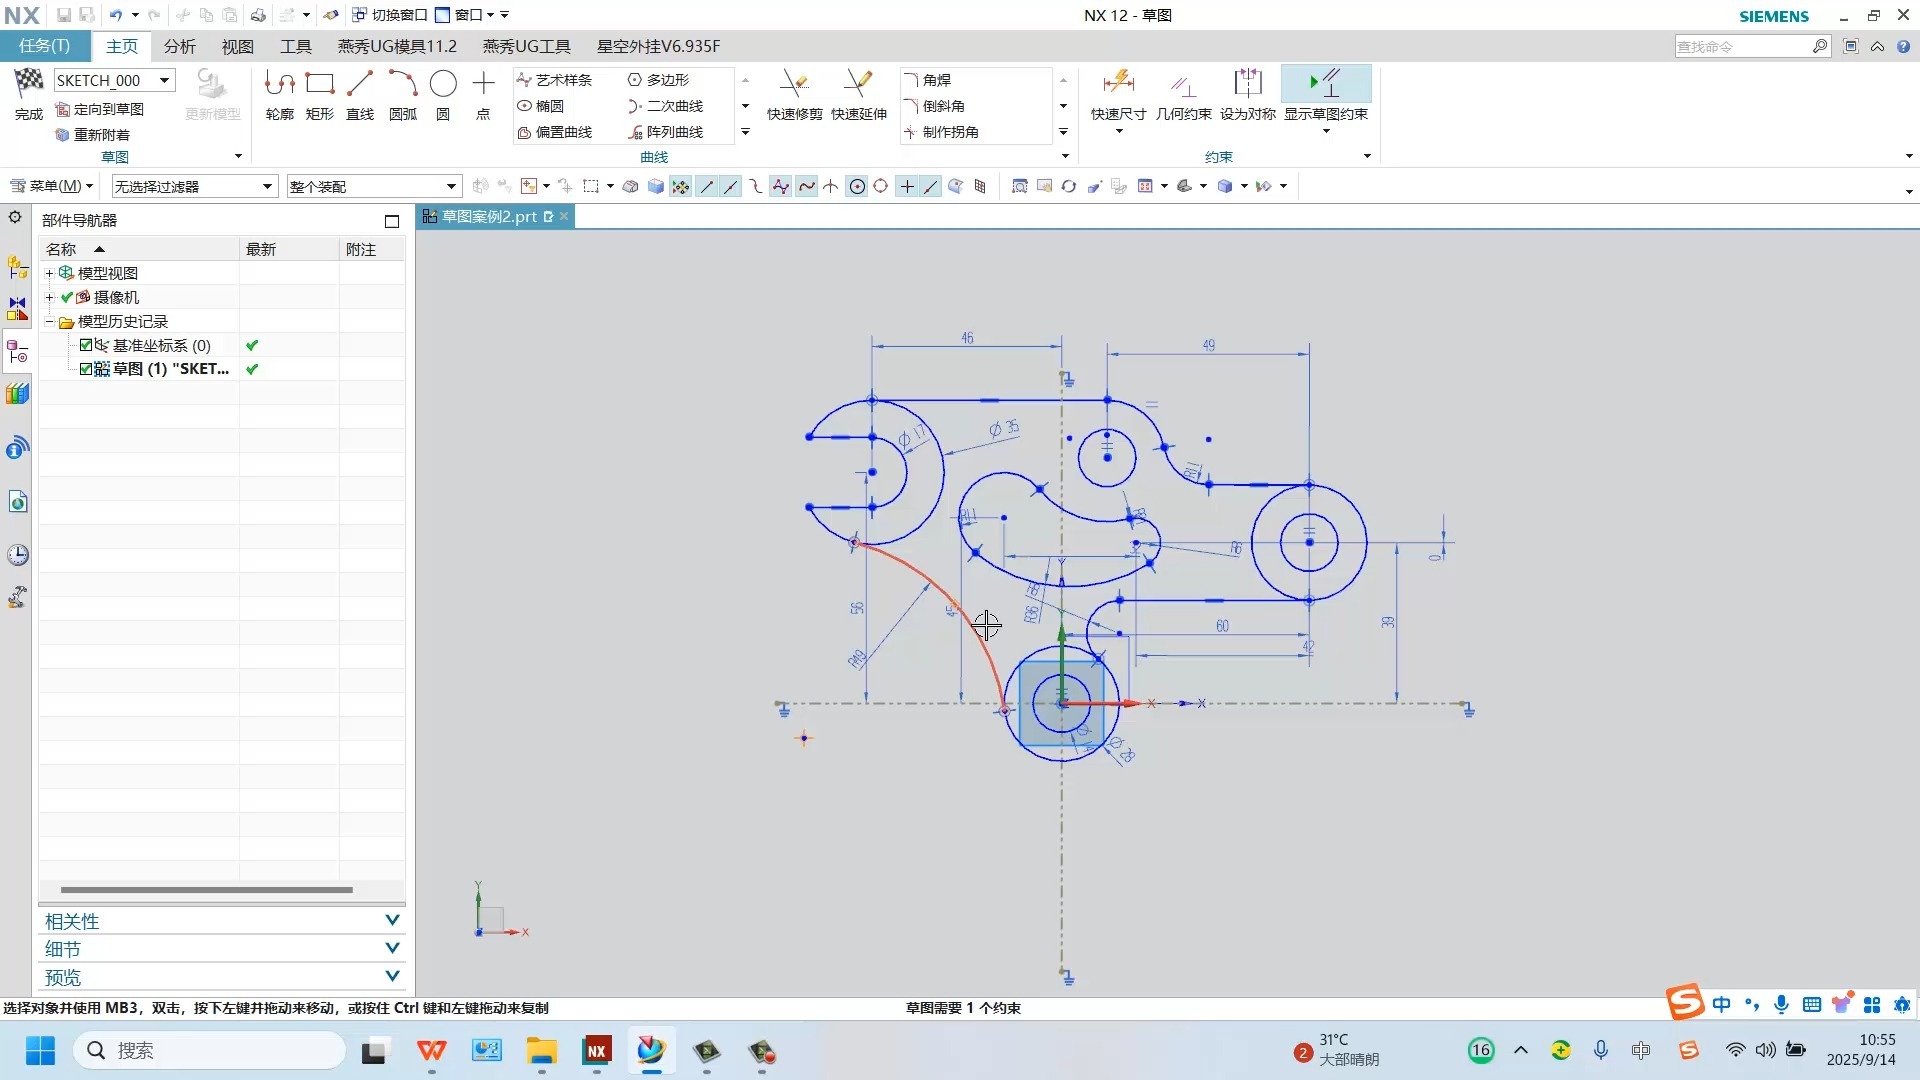Click the Finish sketch checkered flag icon

29,83
